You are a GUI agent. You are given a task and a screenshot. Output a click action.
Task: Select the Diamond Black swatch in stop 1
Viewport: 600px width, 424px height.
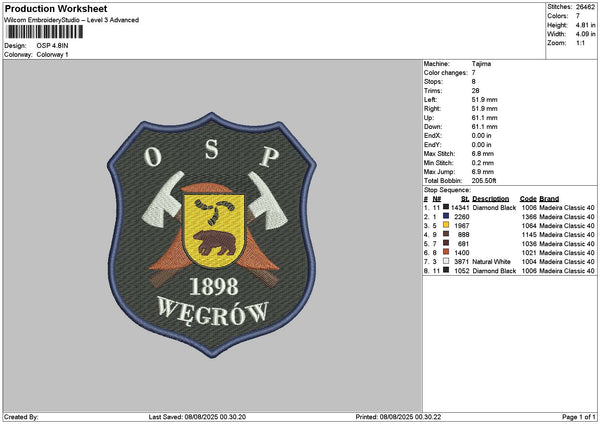coord(446,207)
